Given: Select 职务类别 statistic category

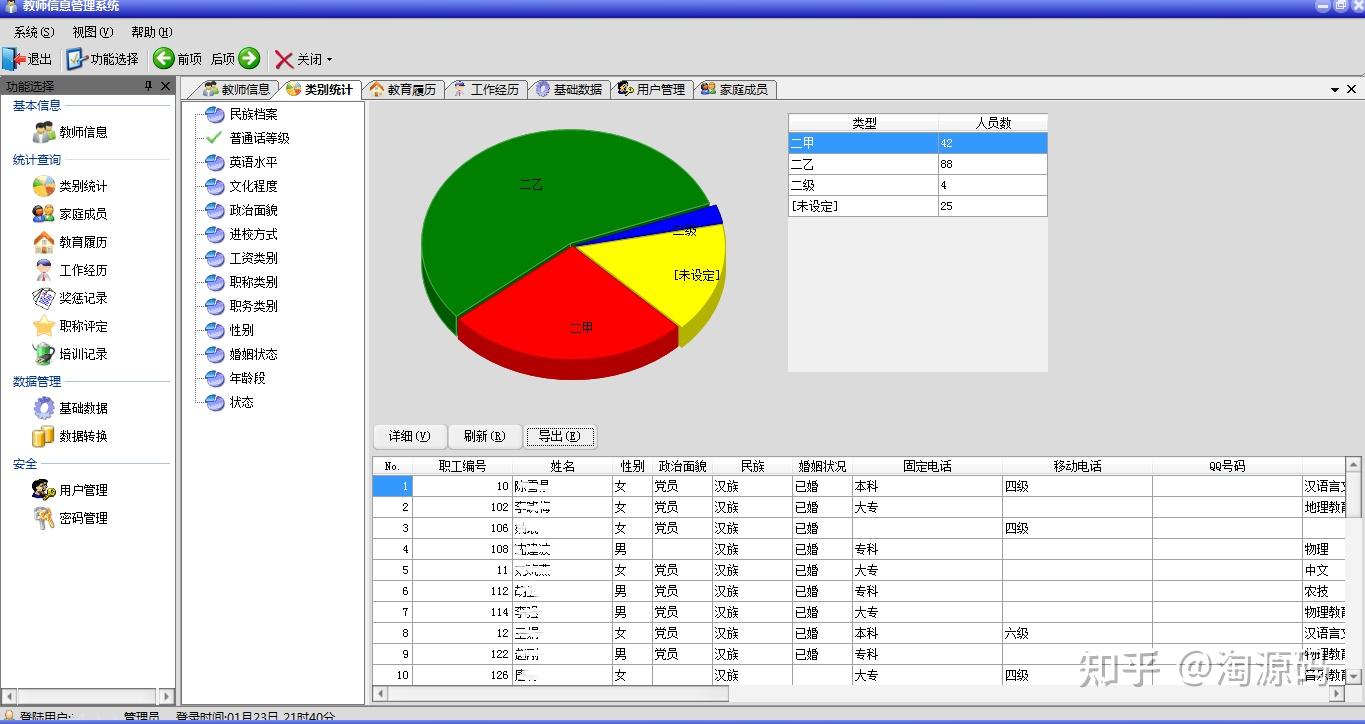Looking at the screenshot, I should [x=253, y=306].
